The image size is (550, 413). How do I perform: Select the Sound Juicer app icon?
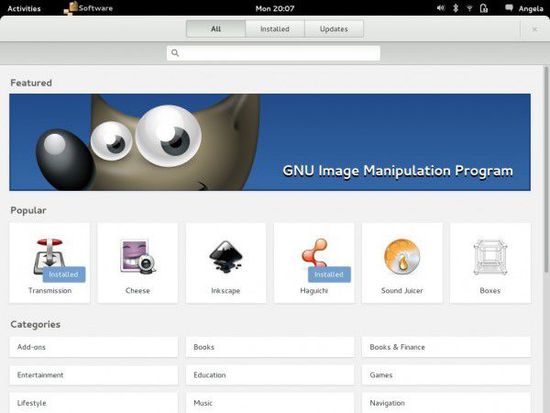(402, 257)
